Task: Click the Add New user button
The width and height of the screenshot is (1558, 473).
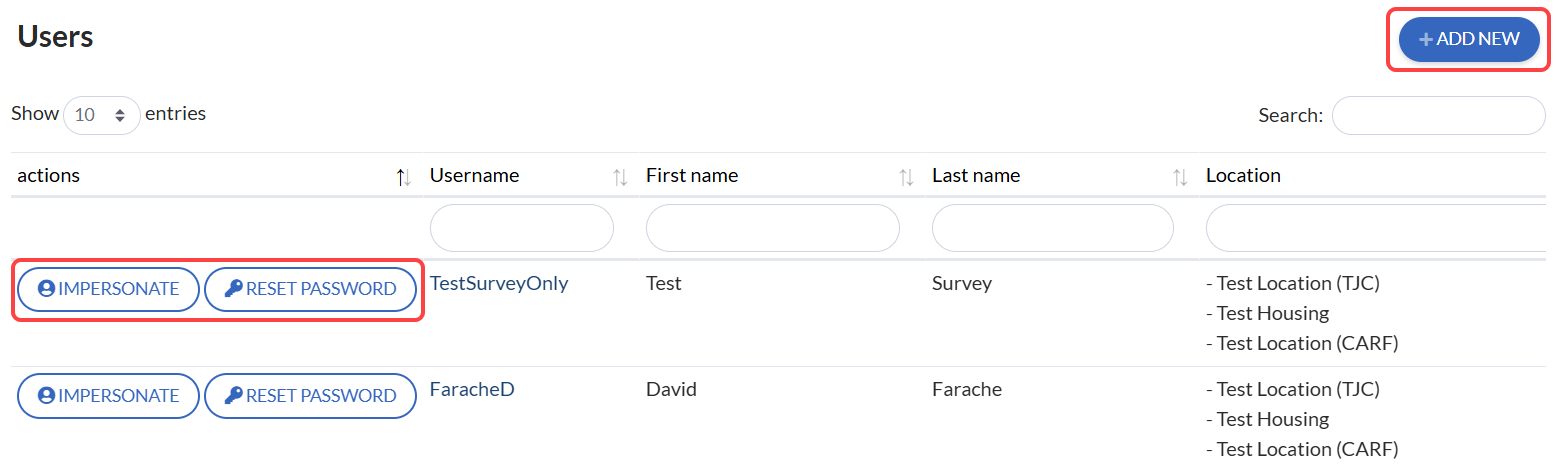Action: tap(1468, 40)
